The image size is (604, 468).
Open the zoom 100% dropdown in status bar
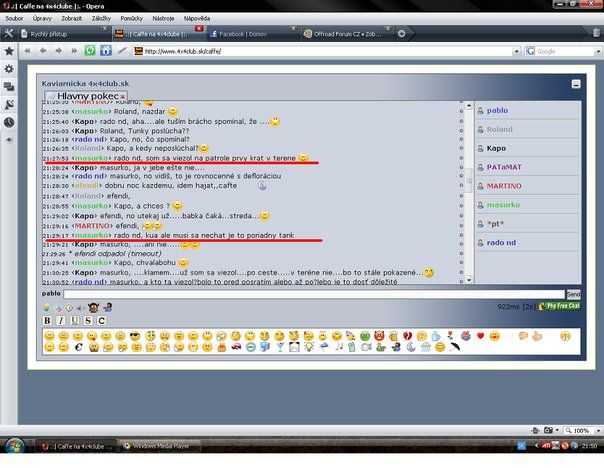[x=598, y=430]
